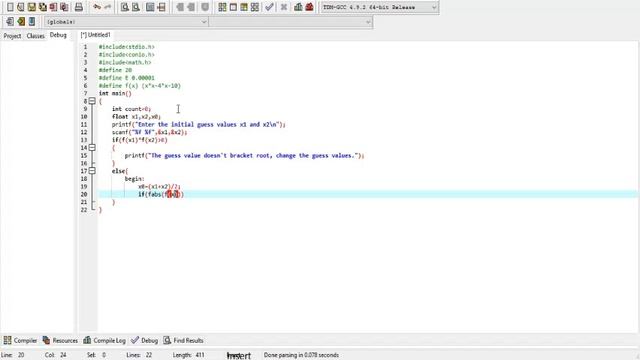
Task: Click the Profile analysis chart icon
Action: tap(298, 7)
